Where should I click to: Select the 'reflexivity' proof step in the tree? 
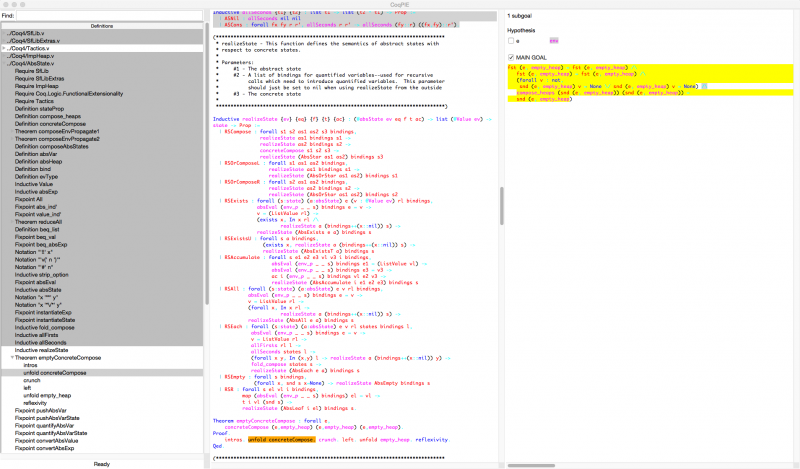[35, 403]
